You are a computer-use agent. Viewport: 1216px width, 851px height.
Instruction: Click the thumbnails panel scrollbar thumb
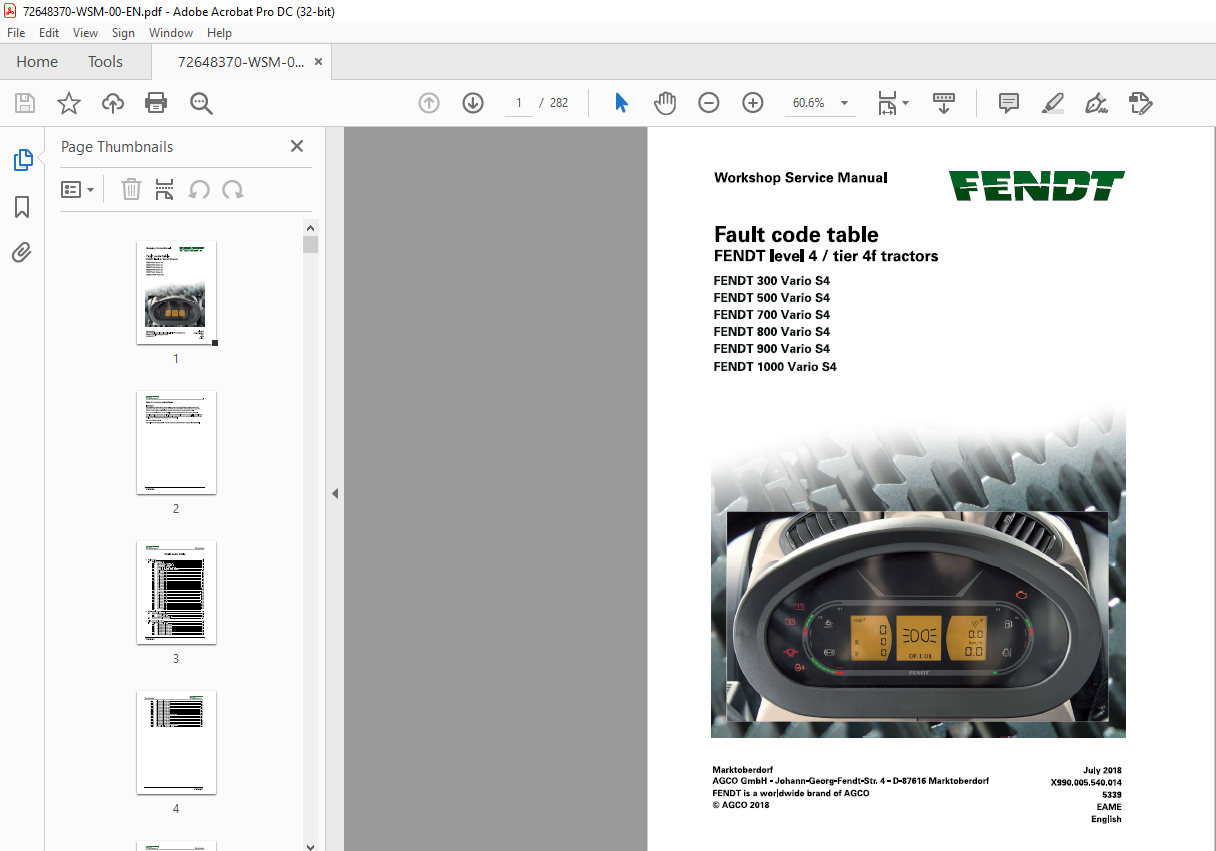[x=310, y=245]
